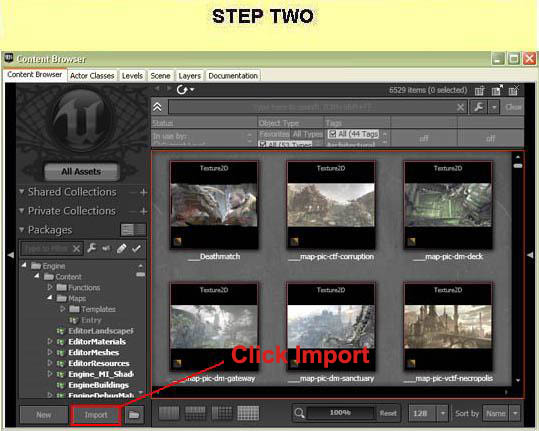Collapse the Content tree folder
This screenshot has height=431, width=539.
tap(37, 276)
